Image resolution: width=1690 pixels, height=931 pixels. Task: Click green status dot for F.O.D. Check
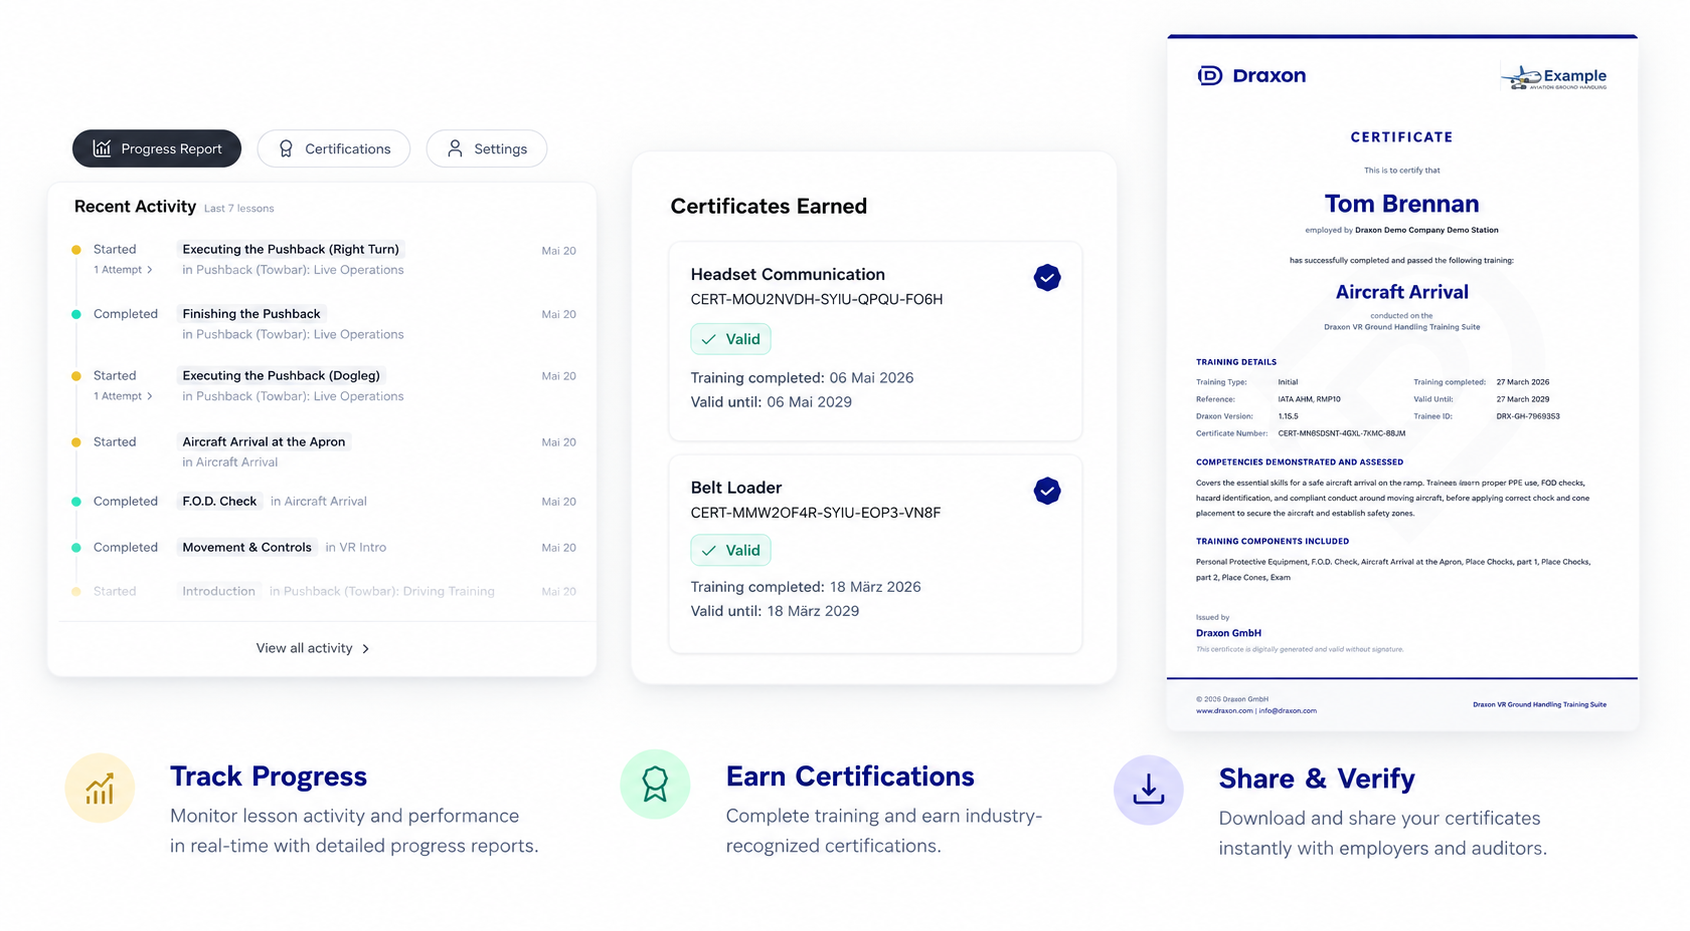[76, 501]
